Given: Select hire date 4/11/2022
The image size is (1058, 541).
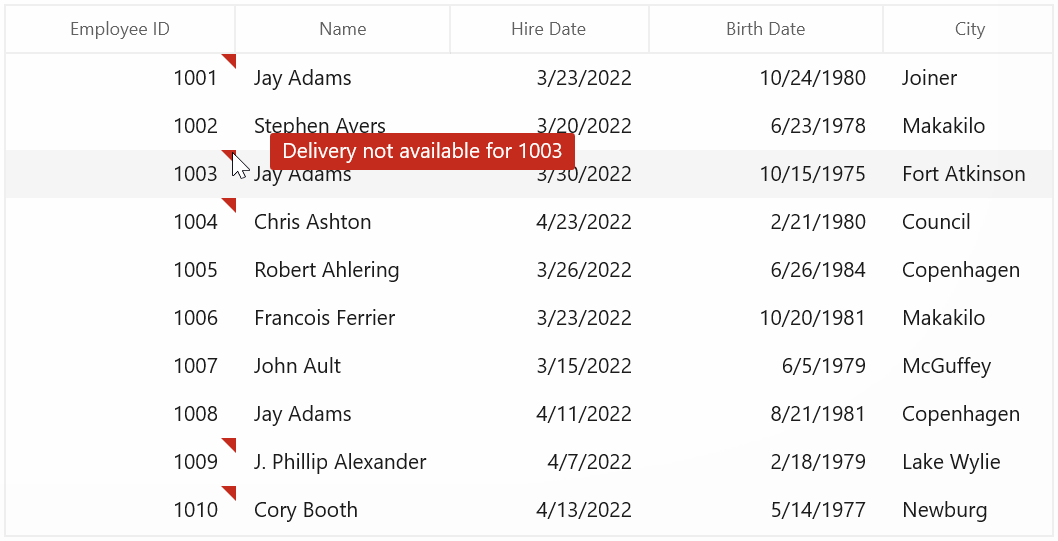Looking at the screenshot, I should point(584,414).
